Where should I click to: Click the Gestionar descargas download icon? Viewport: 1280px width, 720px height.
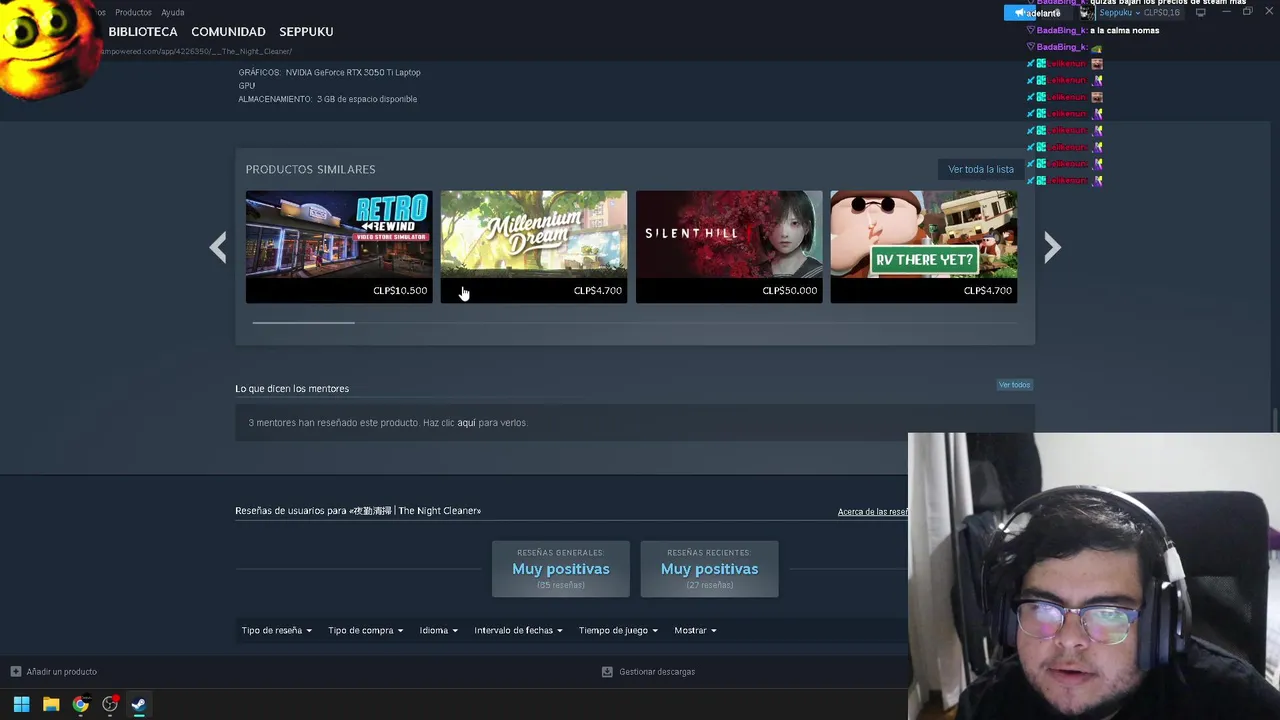click(x=607, y=672)
